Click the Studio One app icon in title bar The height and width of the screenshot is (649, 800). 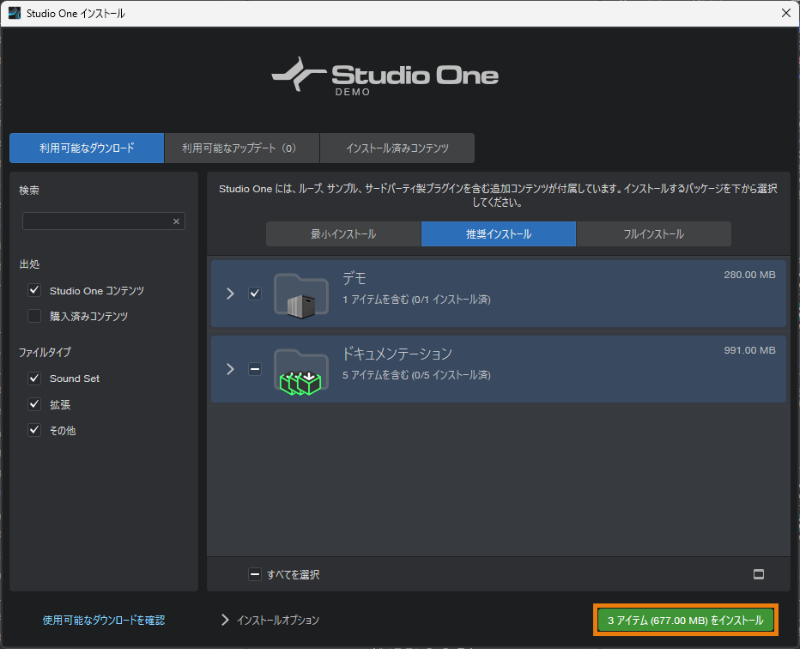[x=14, y=13]
